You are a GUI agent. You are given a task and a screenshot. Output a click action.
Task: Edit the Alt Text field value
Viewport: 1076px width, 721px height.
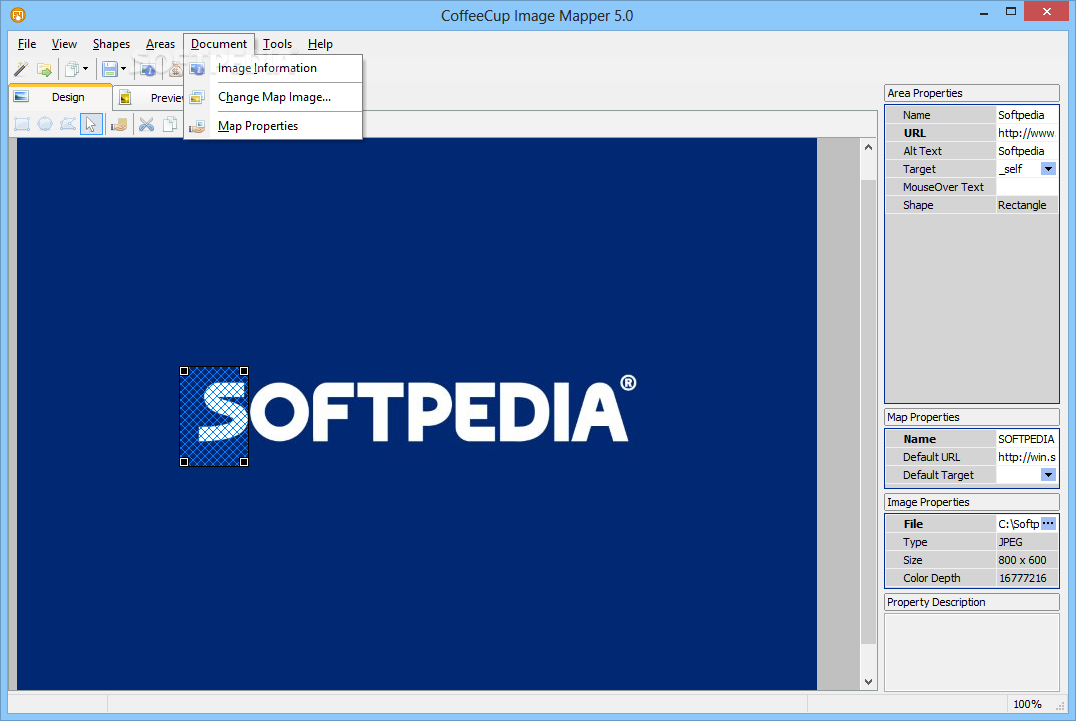[1027, 151]
